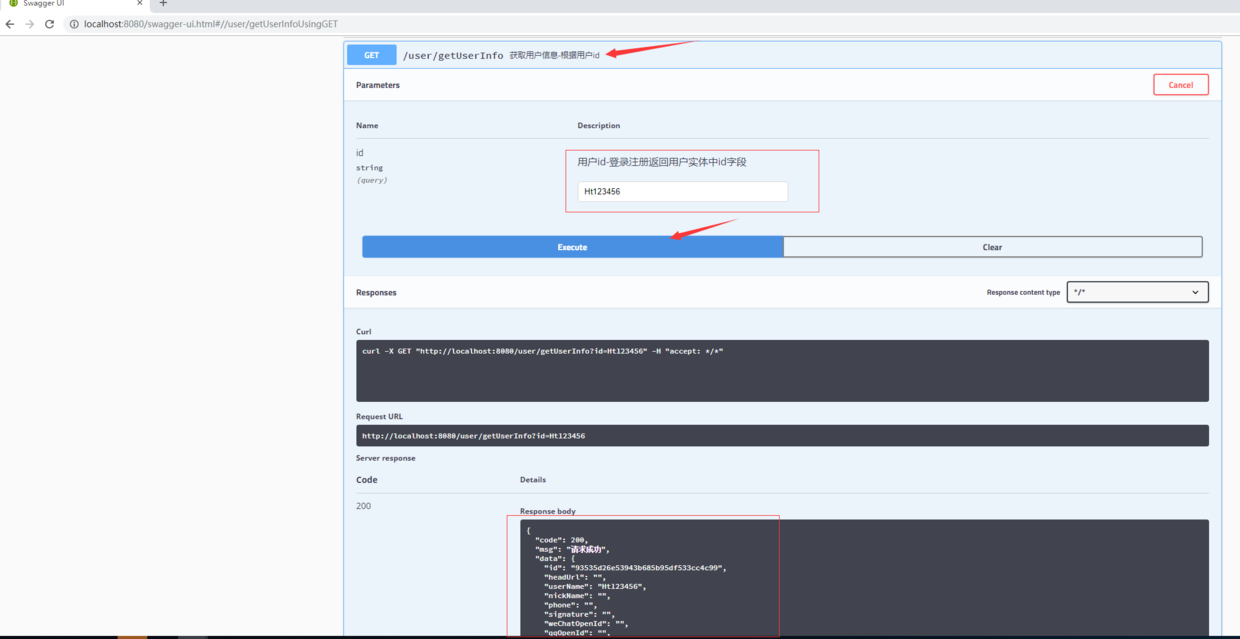The image size is (1240, 639).
Task: Click the "userName": "Ht123456" response line
Action: point(595,586)
